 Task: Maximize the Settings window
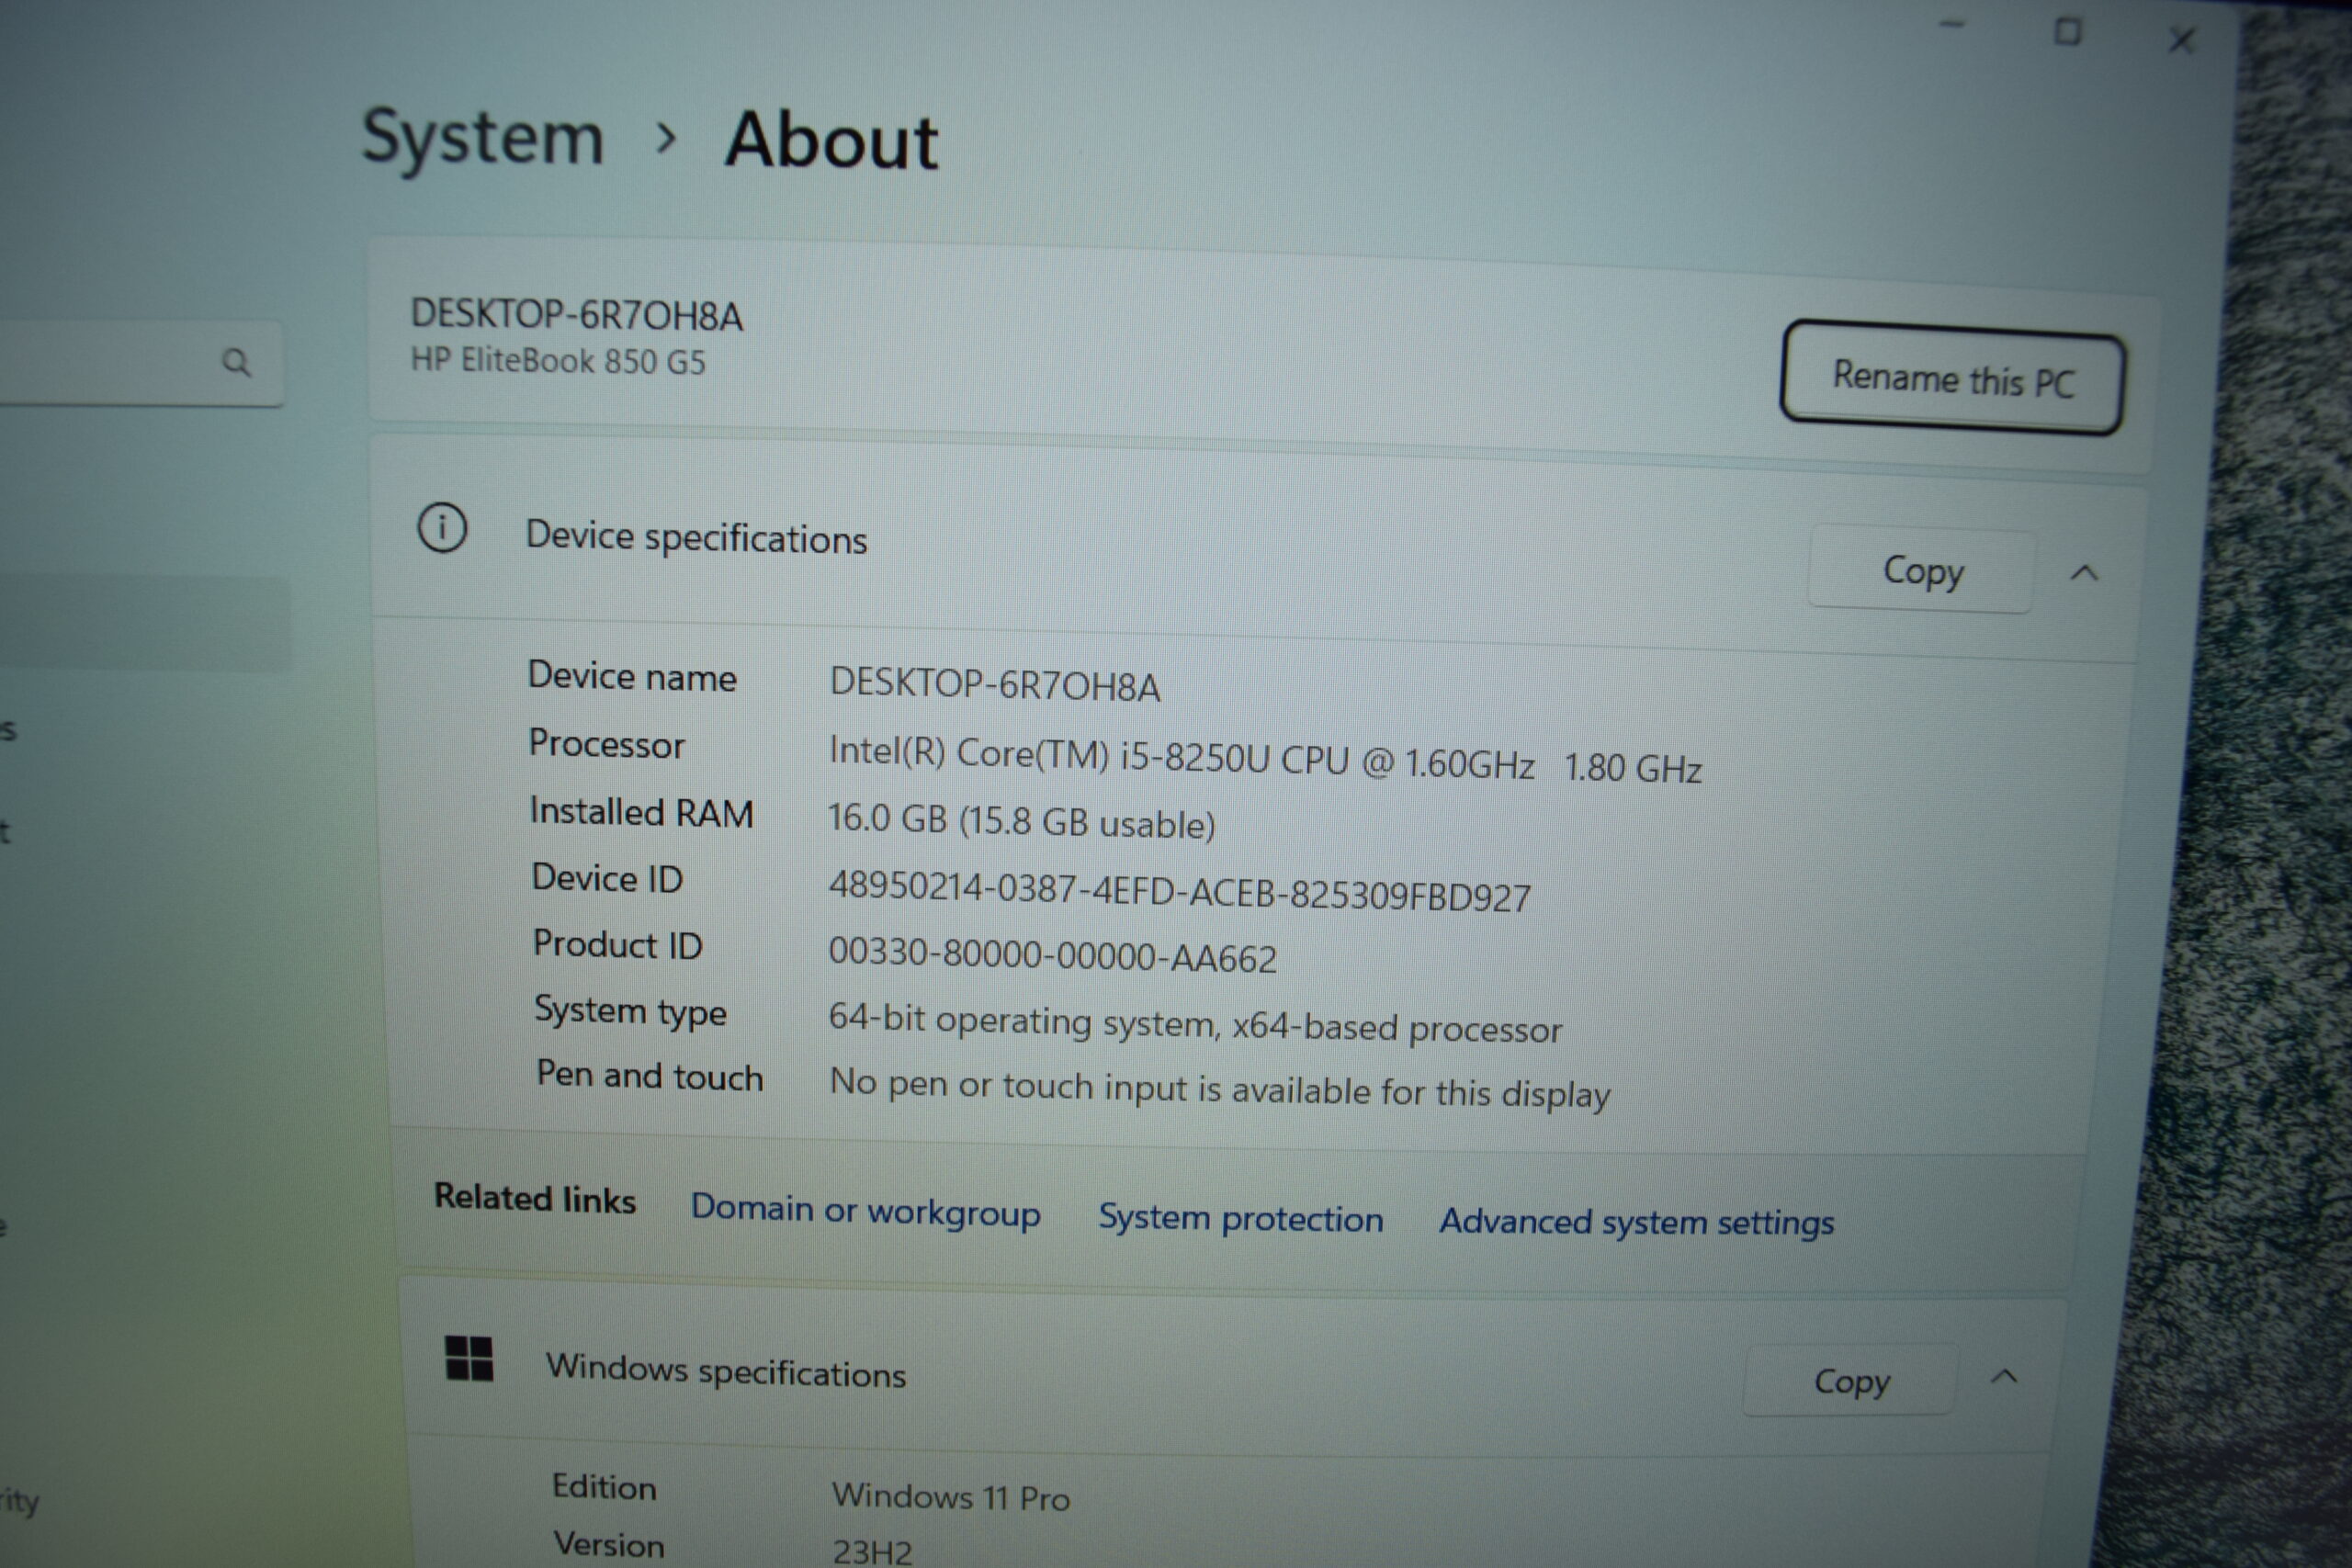(2067, 32)
